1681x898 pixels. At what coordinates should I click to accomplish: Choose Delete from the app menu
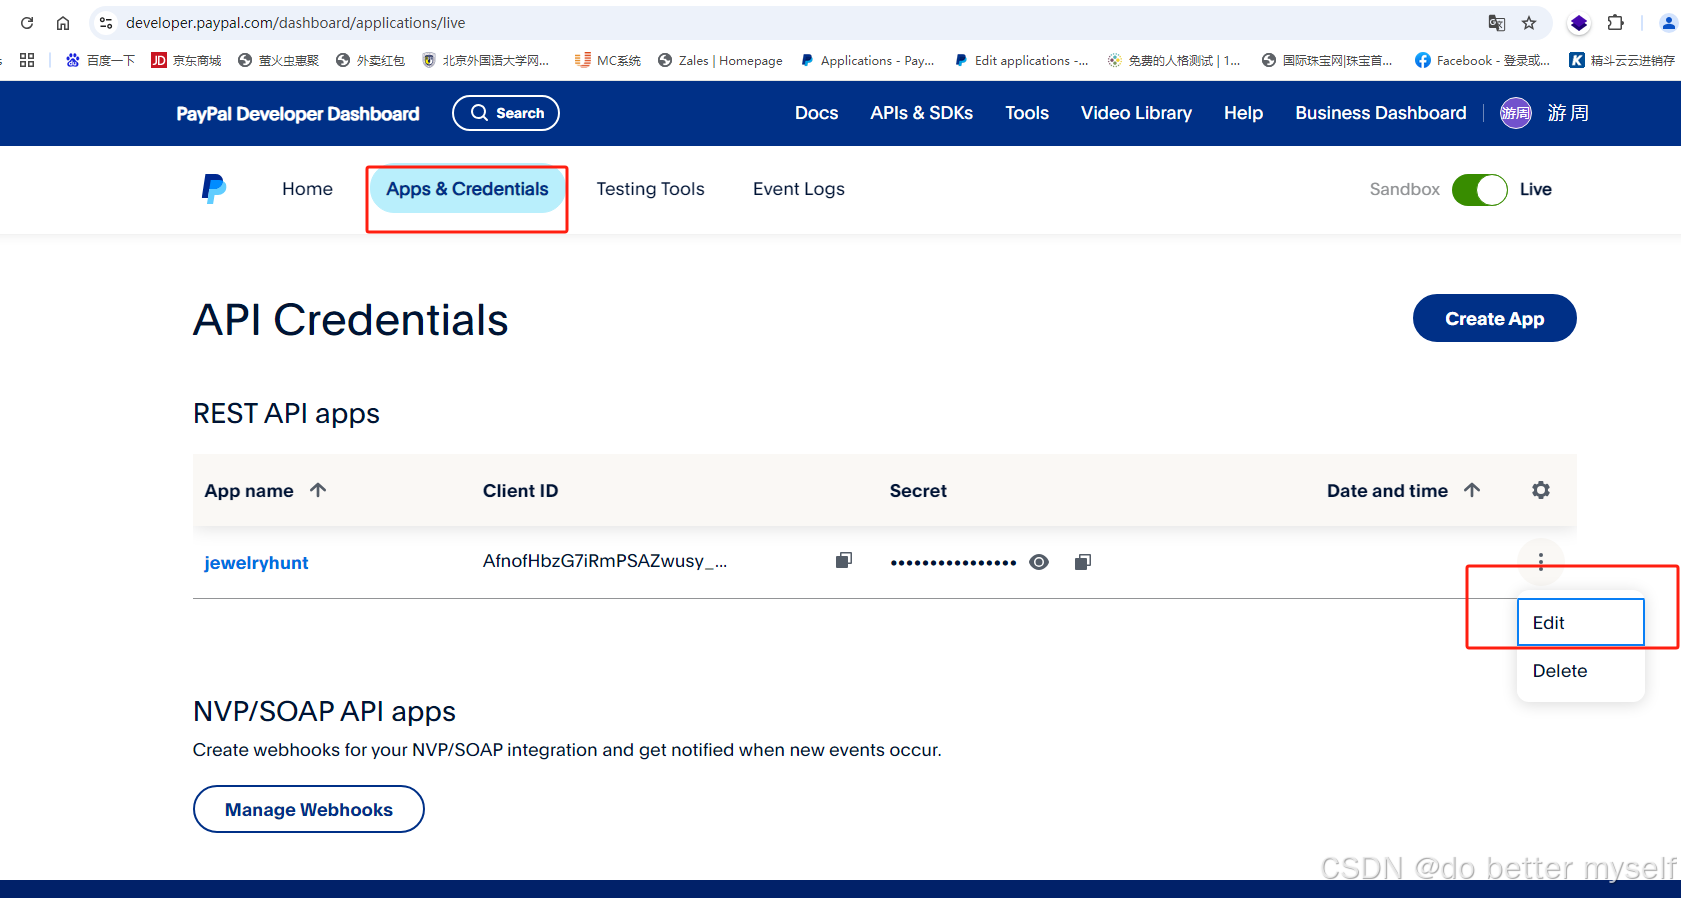[1580, 671]
